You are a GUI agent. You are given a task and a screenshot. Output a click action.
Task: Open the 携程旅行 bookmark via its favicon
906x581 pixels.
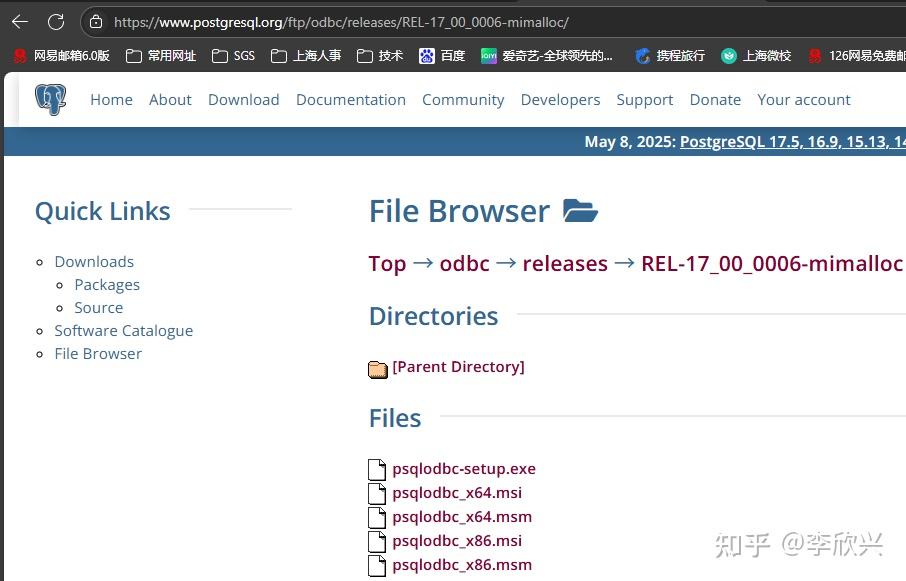[642, 57]
